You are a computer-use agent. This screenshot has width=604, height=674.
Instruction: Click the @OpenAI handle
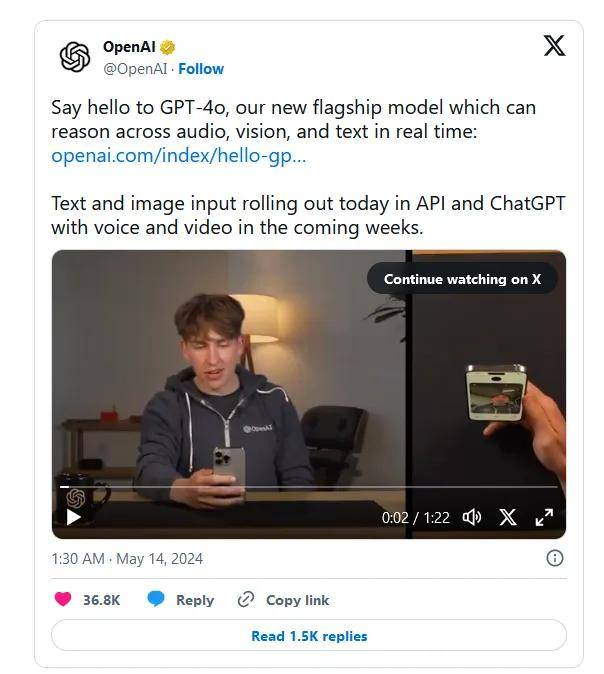point(135,69)
